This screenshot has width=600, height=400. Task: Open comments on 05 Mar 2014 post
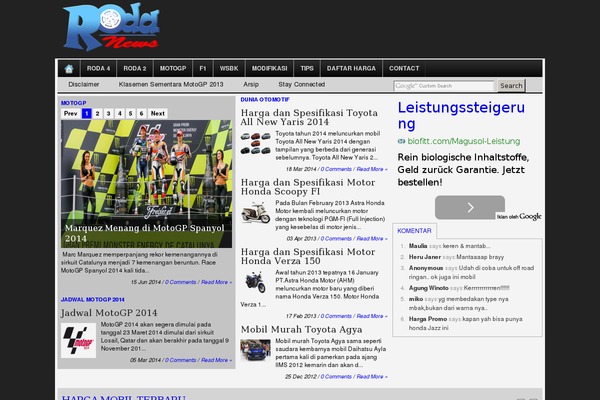coord(181,360)
